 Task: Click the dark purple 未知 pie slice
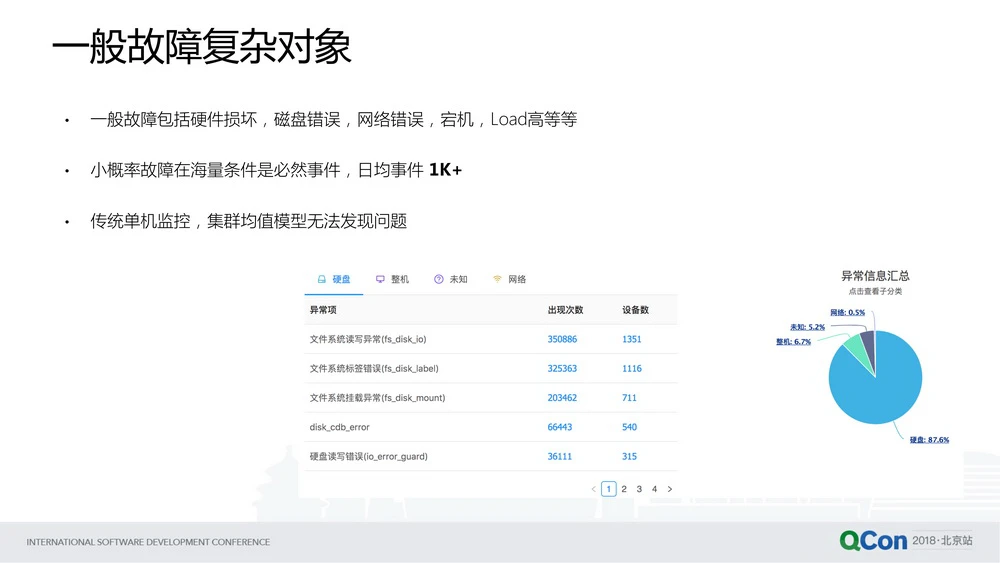[869, 347]
